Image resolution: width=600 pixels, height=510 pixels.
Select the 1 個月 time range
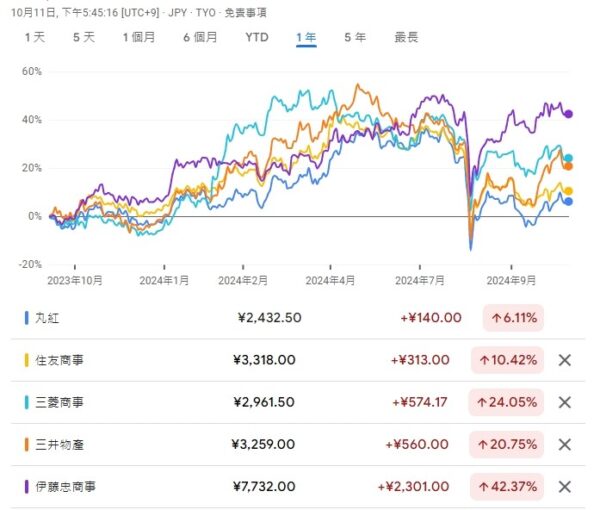click(139, 37)
